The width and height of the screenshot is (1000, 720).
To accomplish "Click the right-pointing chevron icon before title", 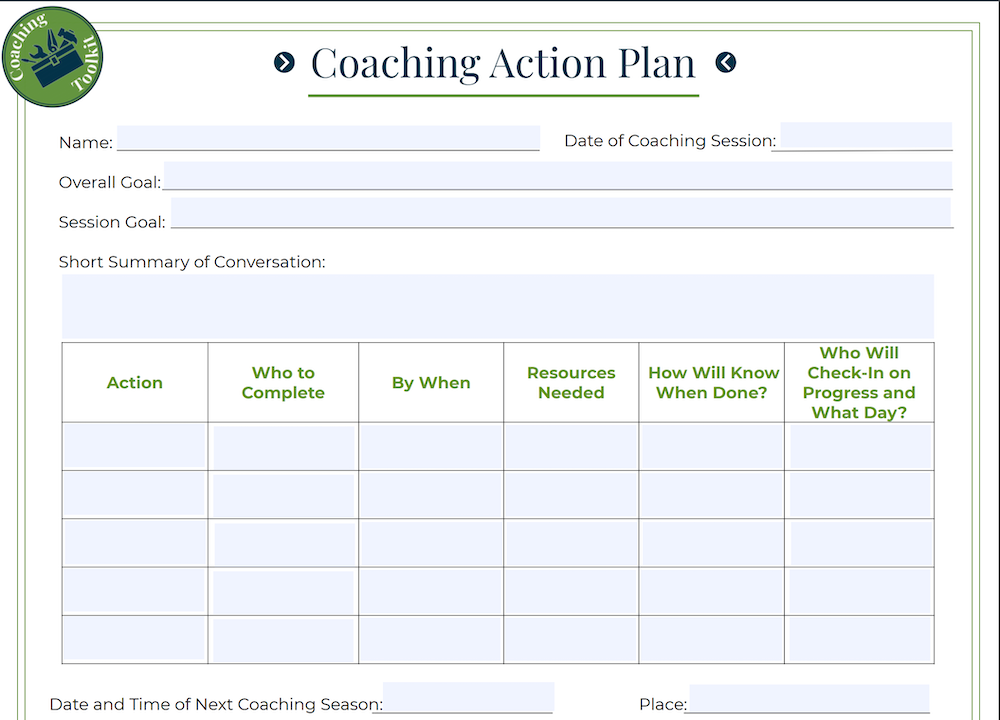I will pyautogui.click(x=284, y=62).
